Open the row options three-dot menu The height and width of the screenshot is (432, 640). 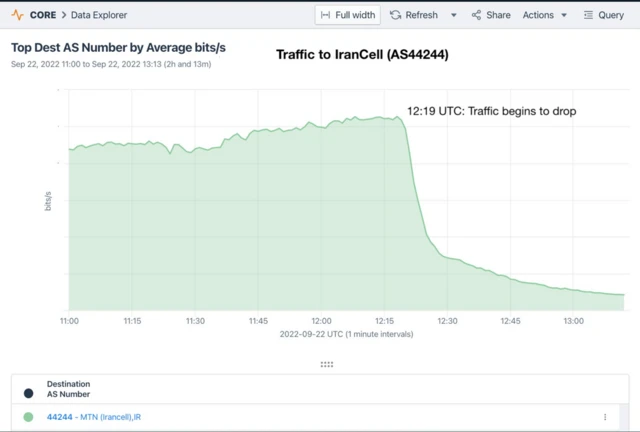pos(605,416)
